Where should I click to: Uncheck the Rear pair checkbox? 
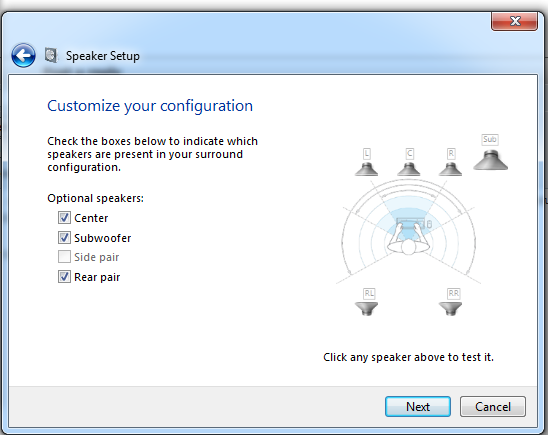pos(64,277)
